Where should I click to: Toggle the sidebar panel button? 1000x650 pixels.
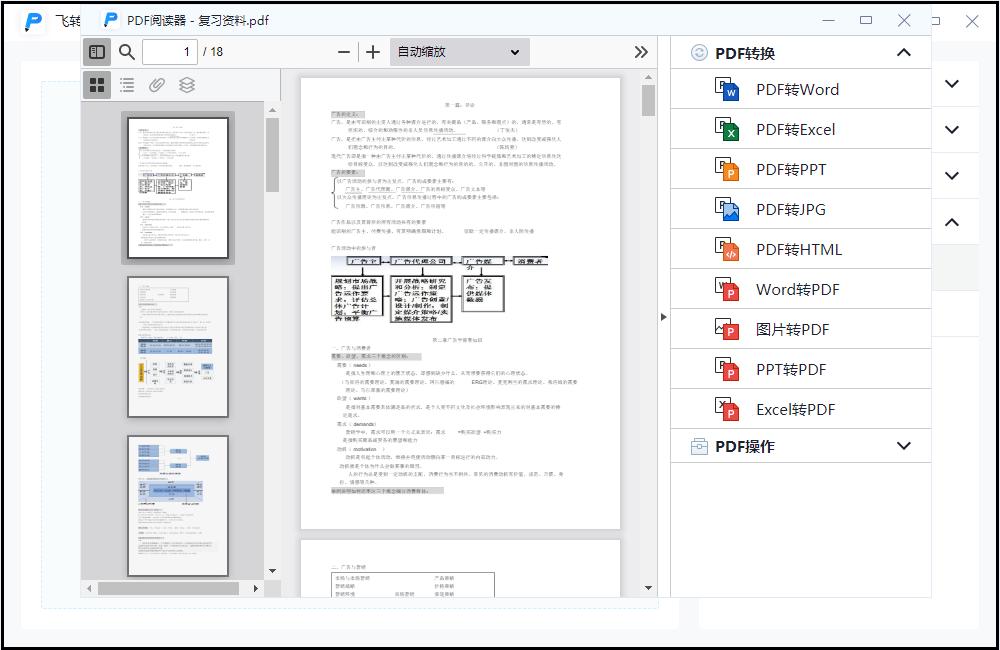coord(97,52)
